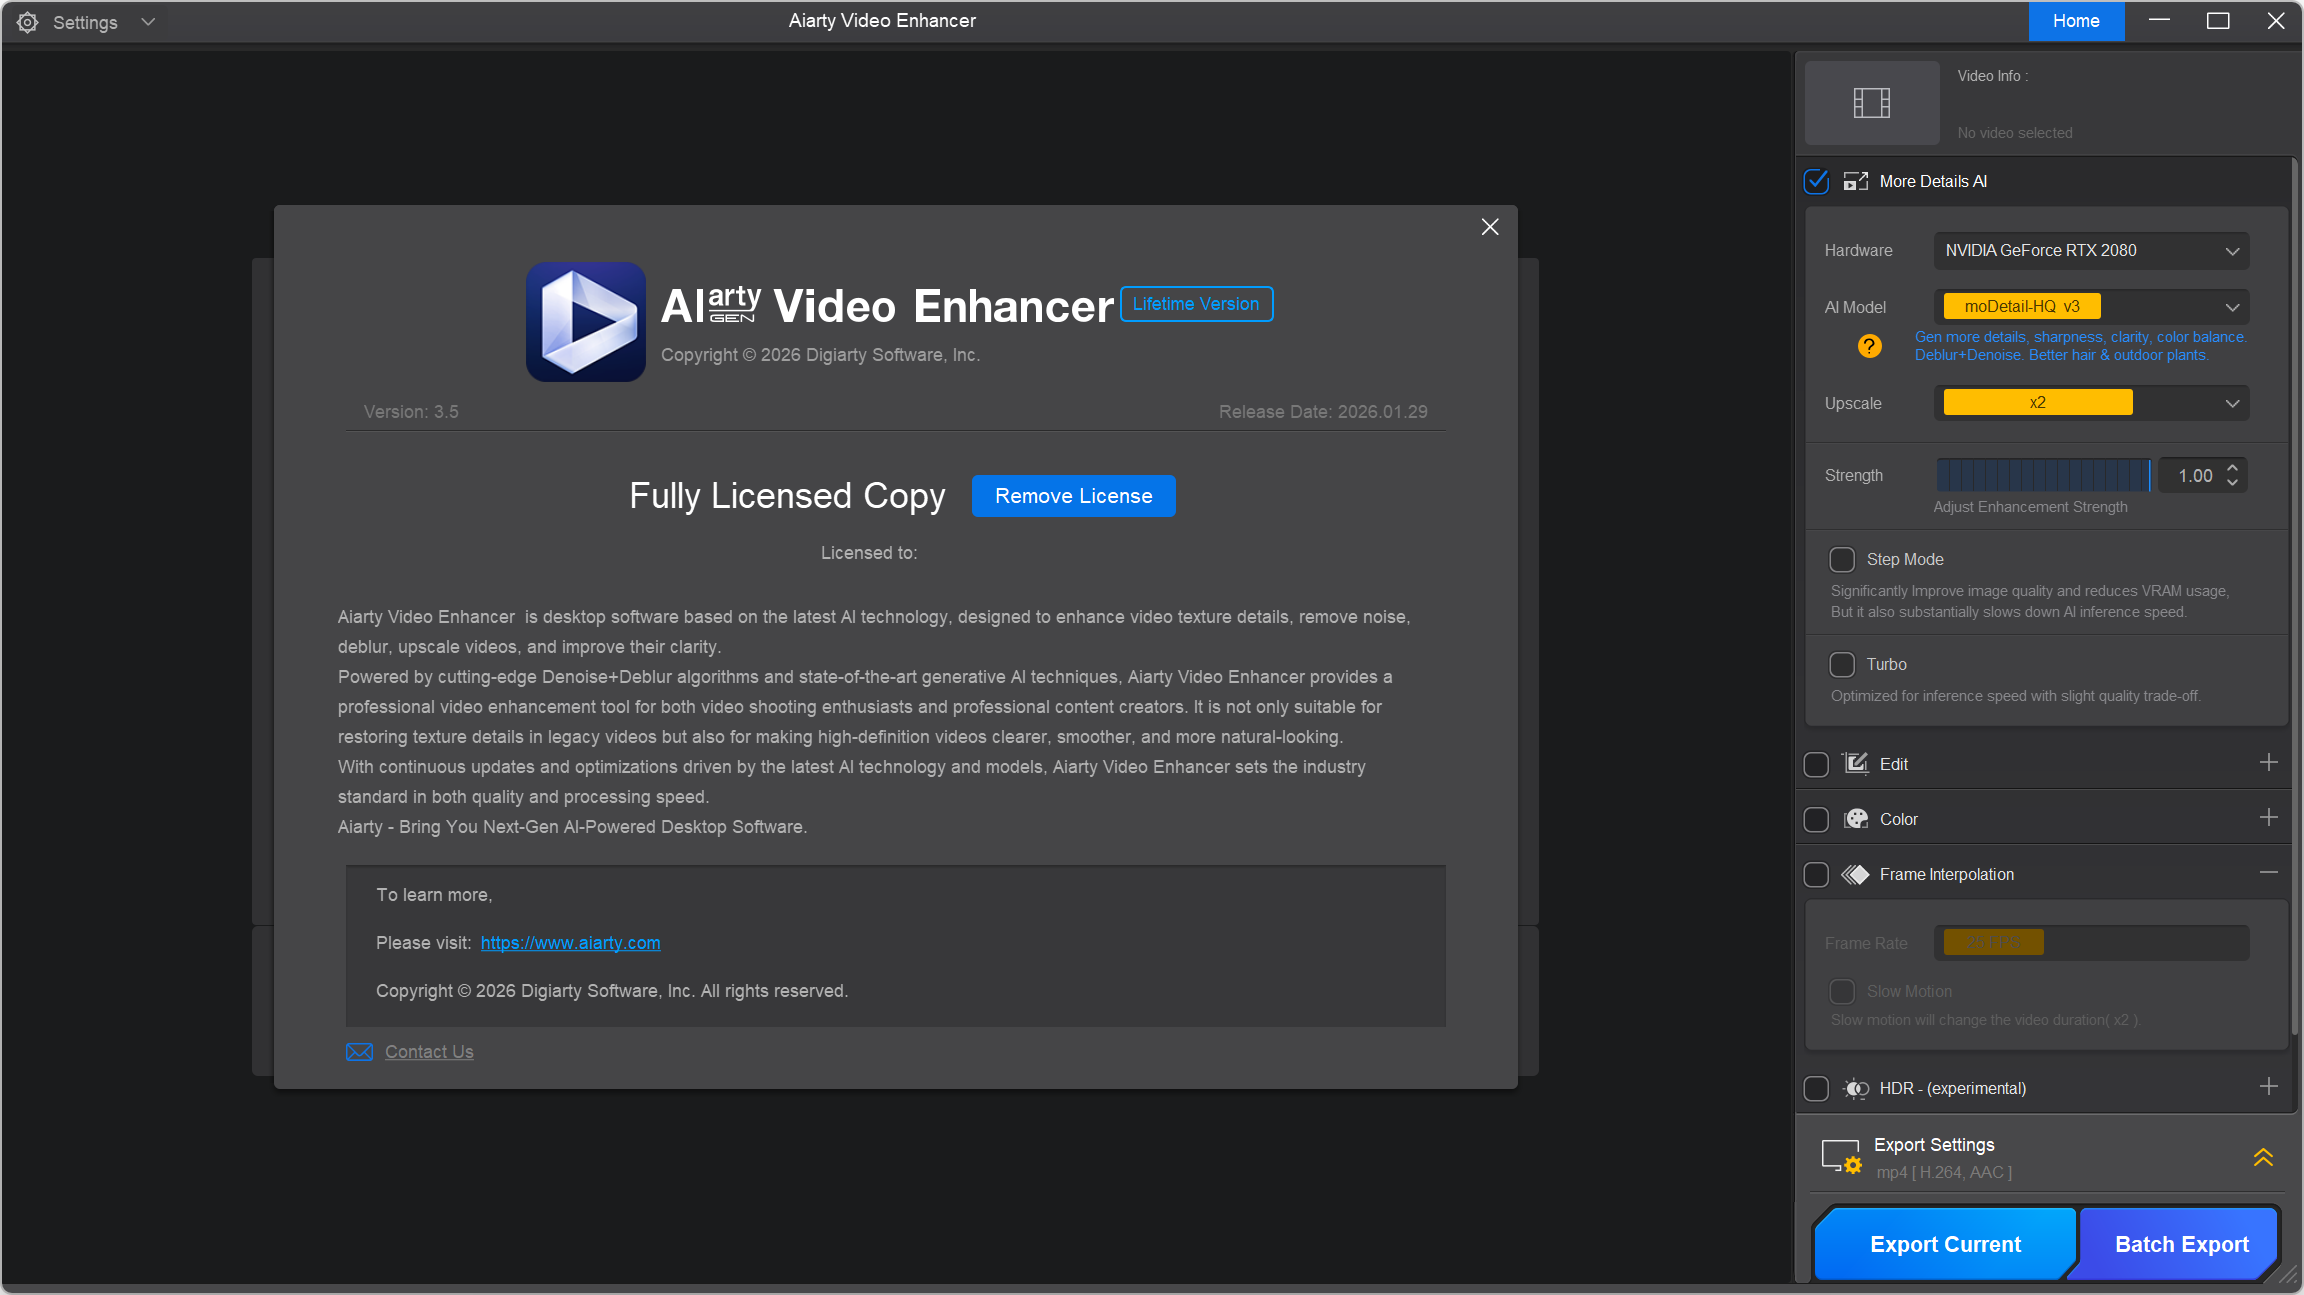Open the Hardware GPU dropdown
Image resolution: width=2304 pixels, height=1295 pixels.
point(2091,250)
